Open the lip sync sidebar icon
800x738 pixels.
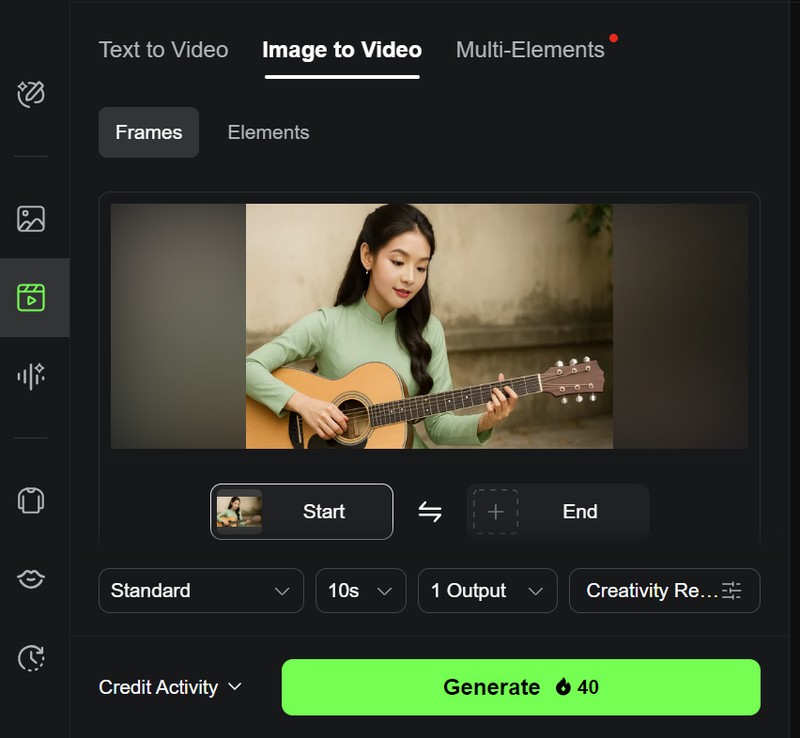[31, 579]
